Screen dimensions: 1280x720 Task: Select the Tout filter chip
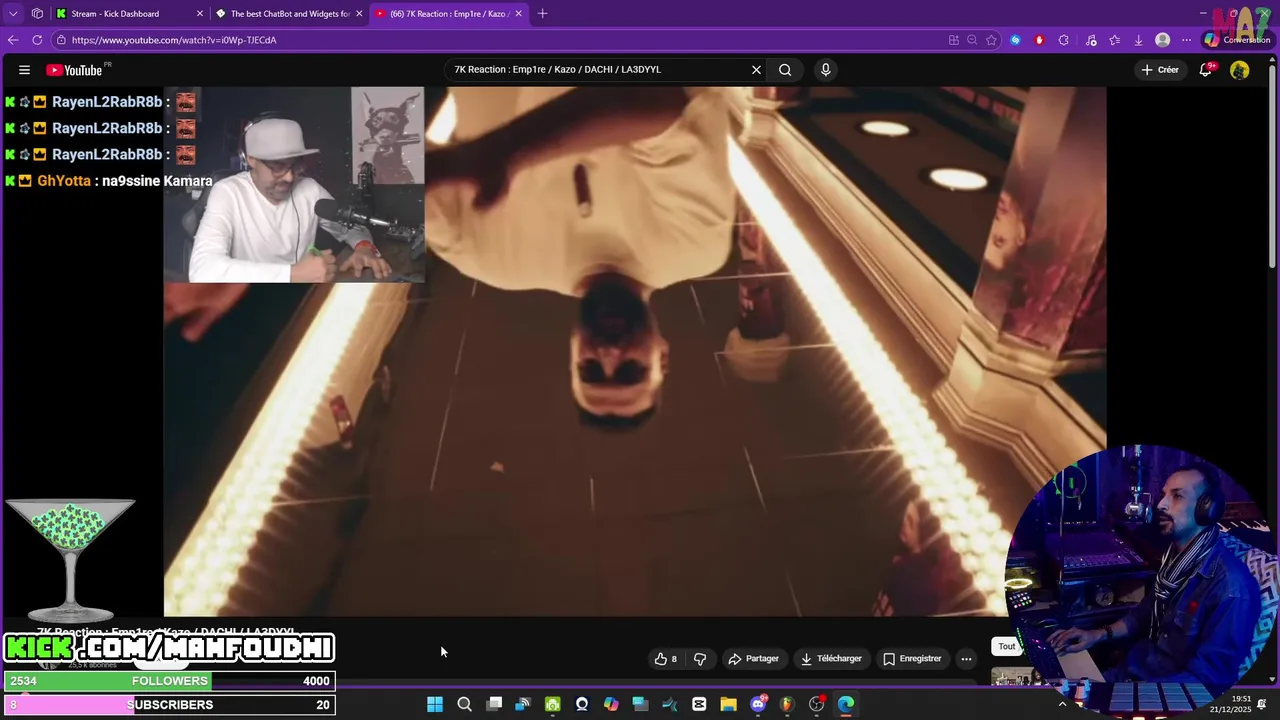tap(1007, 646)
